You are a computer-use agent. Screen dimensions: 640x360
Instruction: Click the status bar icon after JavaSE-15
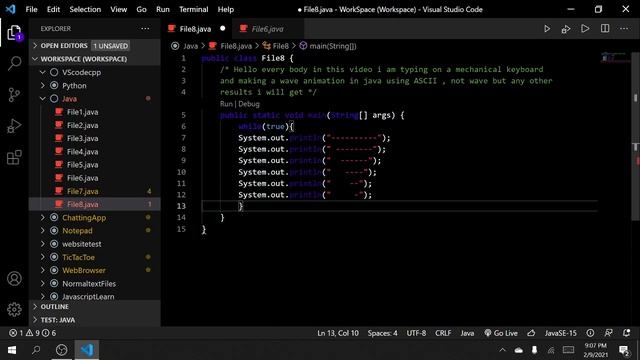590,333
